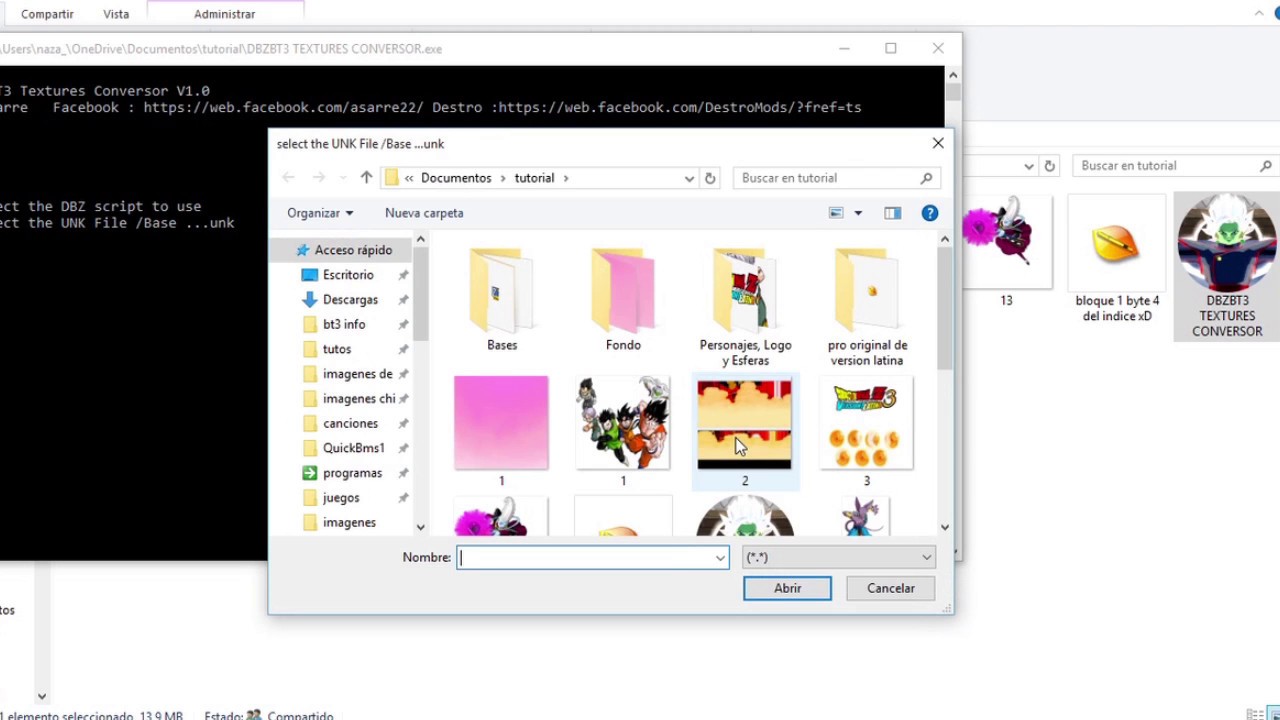The image size is (1280, 720).
Task: Select the pink gradient file named 1
Action: coord(501,431)
